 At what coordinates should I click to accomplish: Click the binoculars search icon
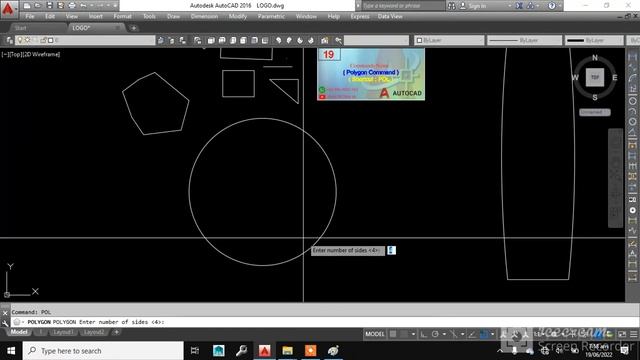pyautogui.click(x=452, y=6)
